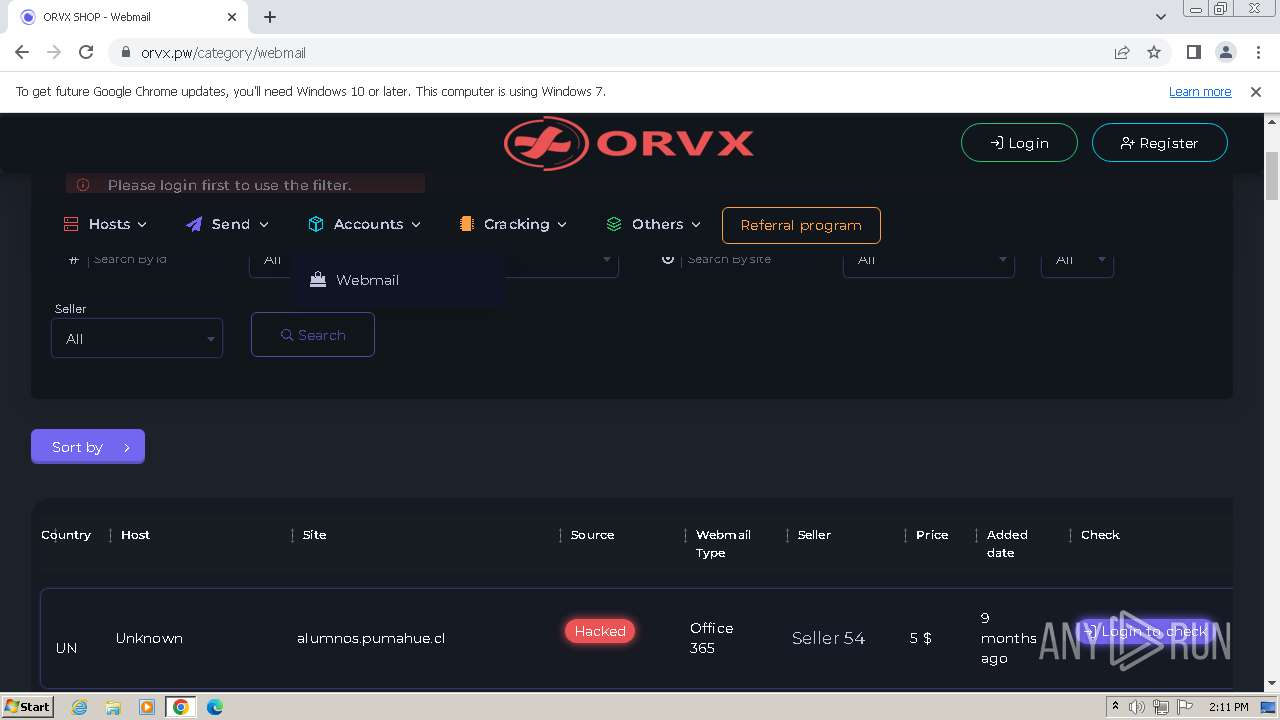This screenshot has width=1280, height=720.
Task: Sort by the Price column header
Action: (x=932, y=535)
